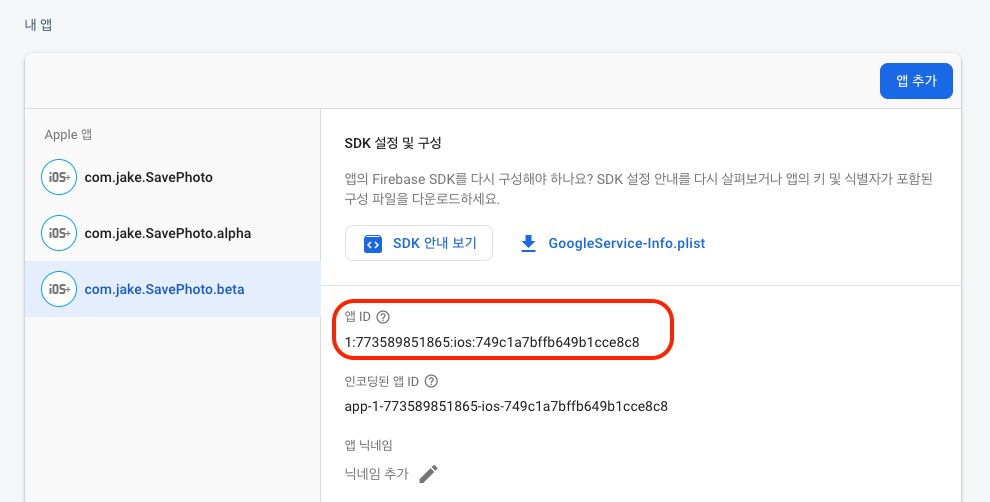Viewport: 990px width, 502px height.
Task: Click the download arrow icon
Action: pyautogui.click(x=528, y=244)
